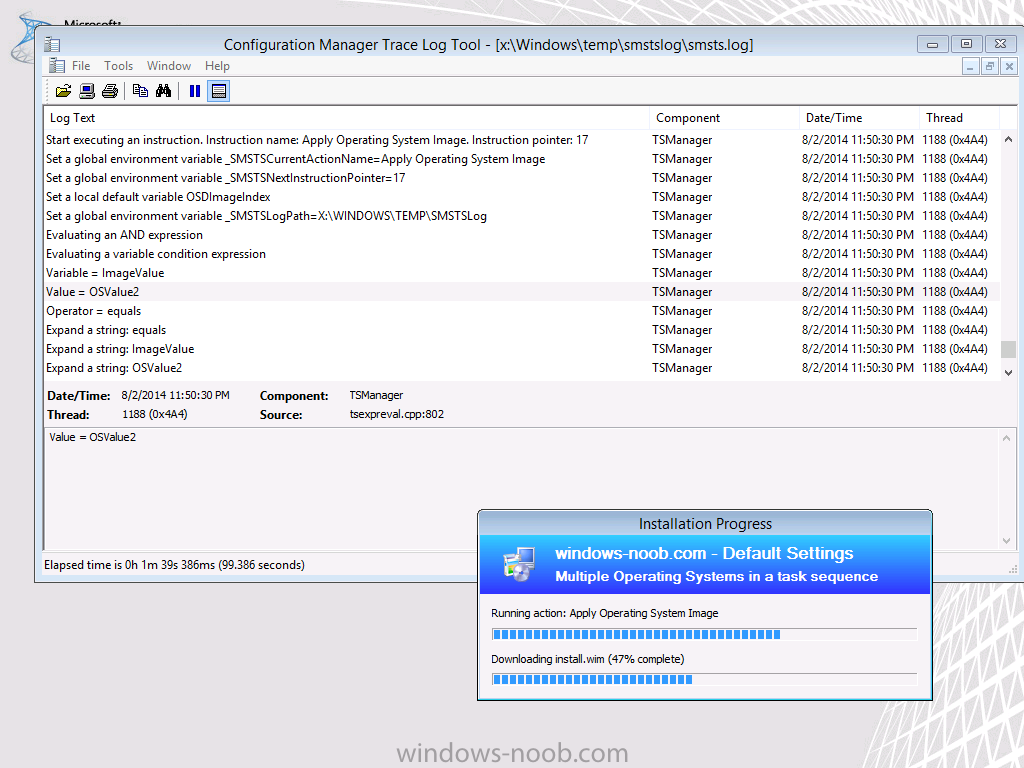Image resolution: width=1024 pixels, height=768 pixels.
Task: Select the '_SMSTSLogPath=X:\WINDOWS\TEMP\SMSTSLog' row
Action: click(521, 216)
